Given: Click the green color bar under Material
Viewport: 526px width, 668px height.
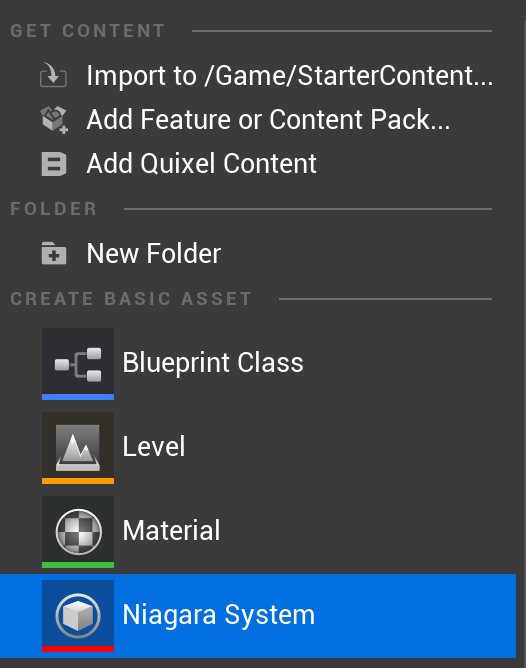Looking at the screenshot, I should tap(78, 565).
